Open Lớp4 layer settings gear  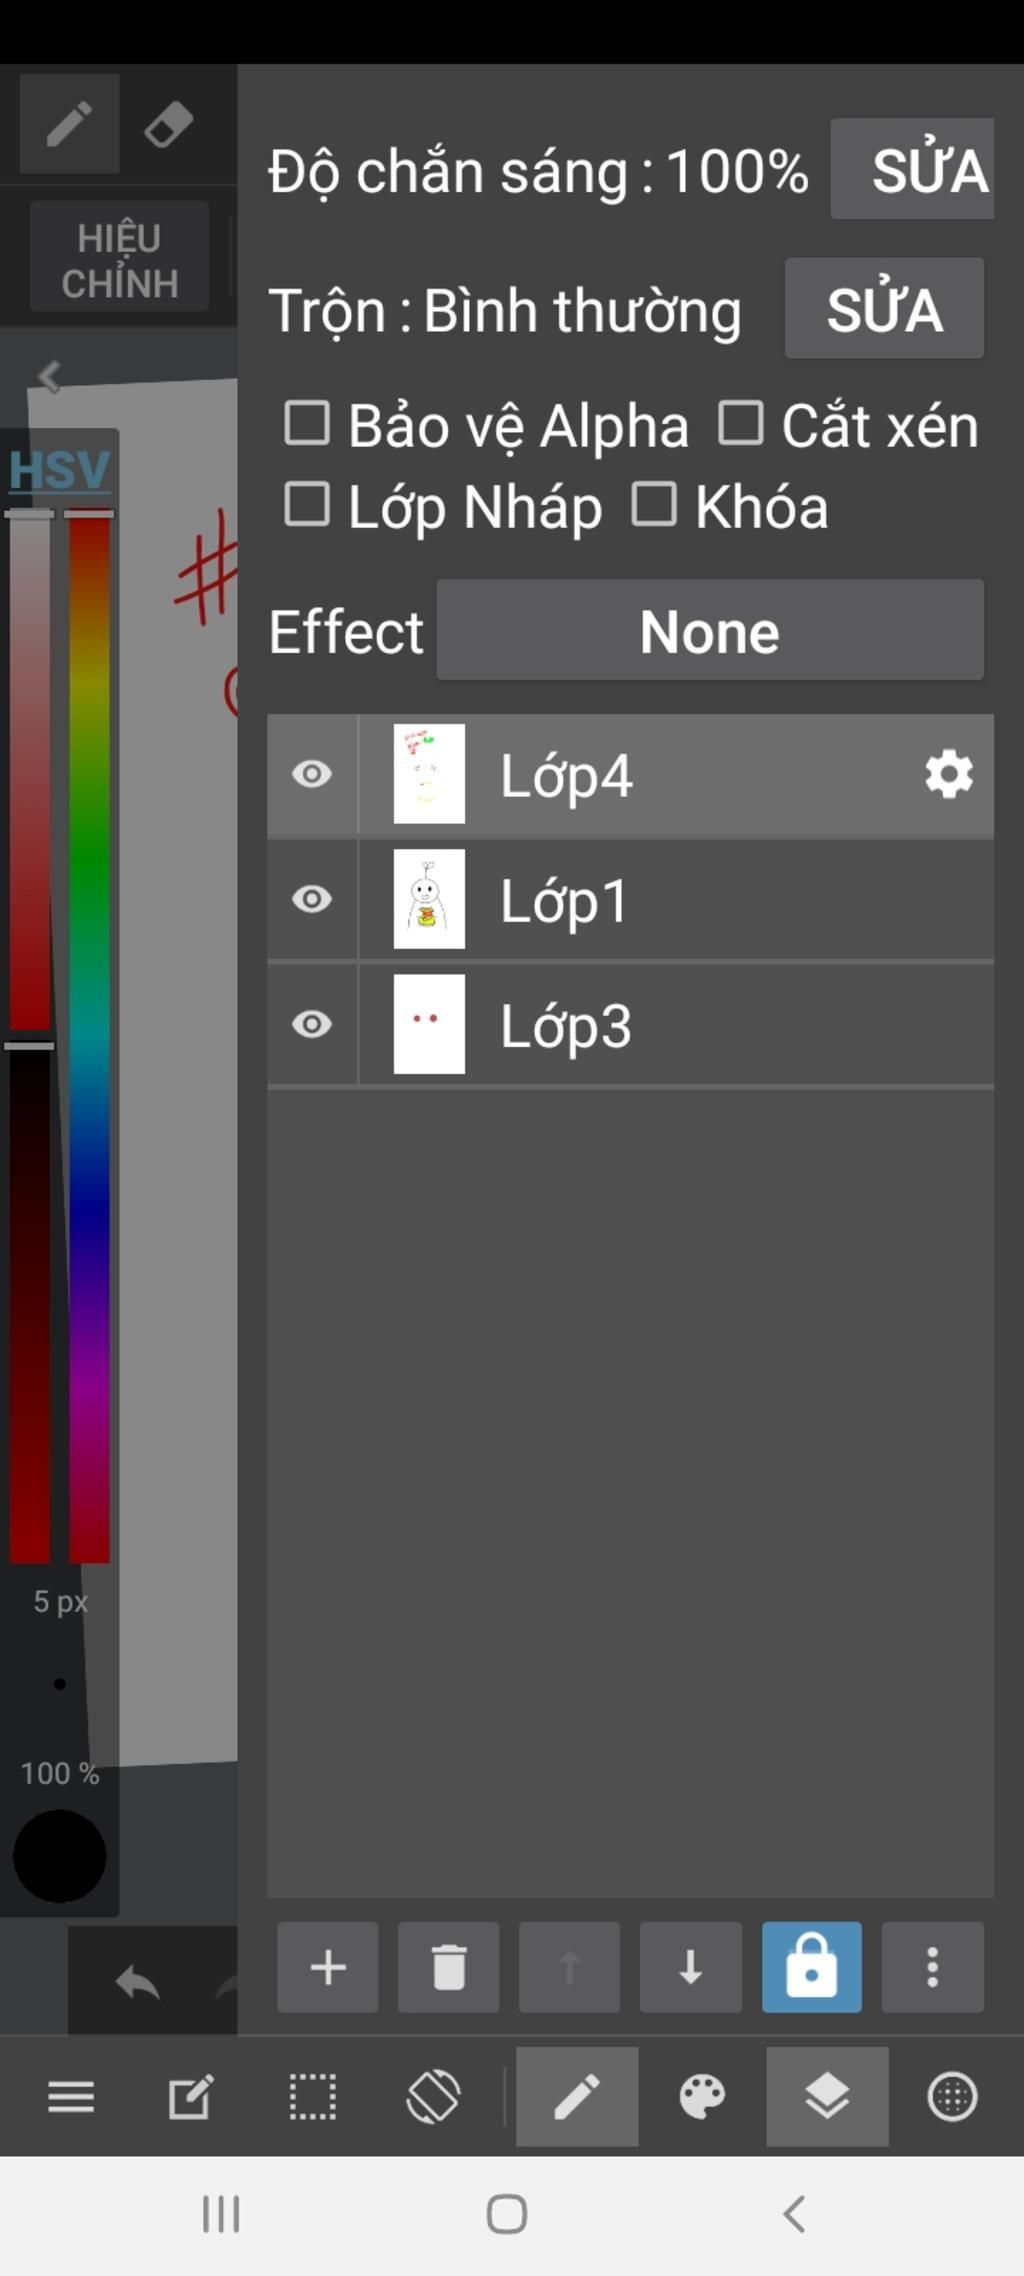coord(948,774)
